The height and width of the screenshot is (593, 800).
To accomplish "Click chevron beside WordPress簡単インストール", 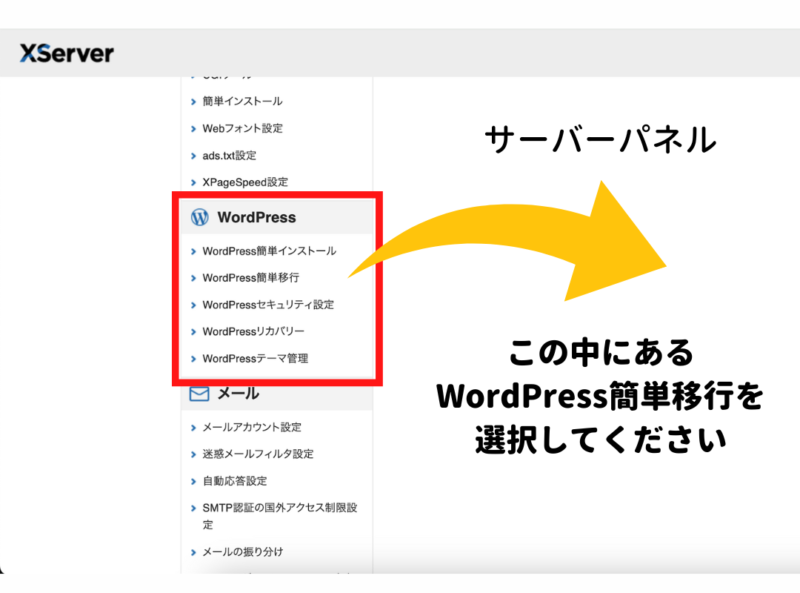I will (x=193, y=252).
